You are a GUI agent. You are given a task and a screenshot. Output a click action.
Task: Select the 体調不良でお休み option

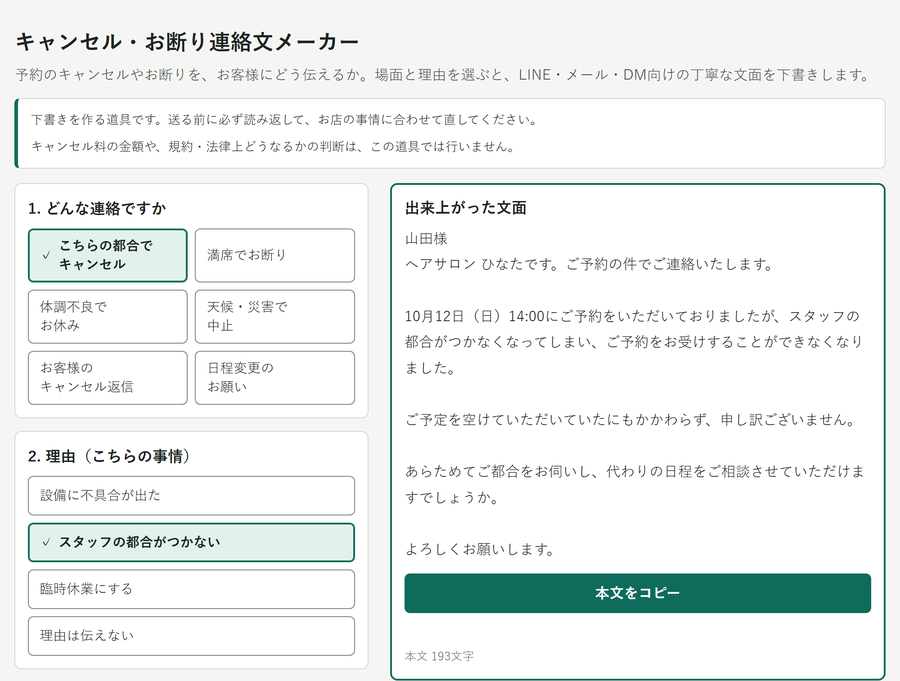(x=108, y=316)
